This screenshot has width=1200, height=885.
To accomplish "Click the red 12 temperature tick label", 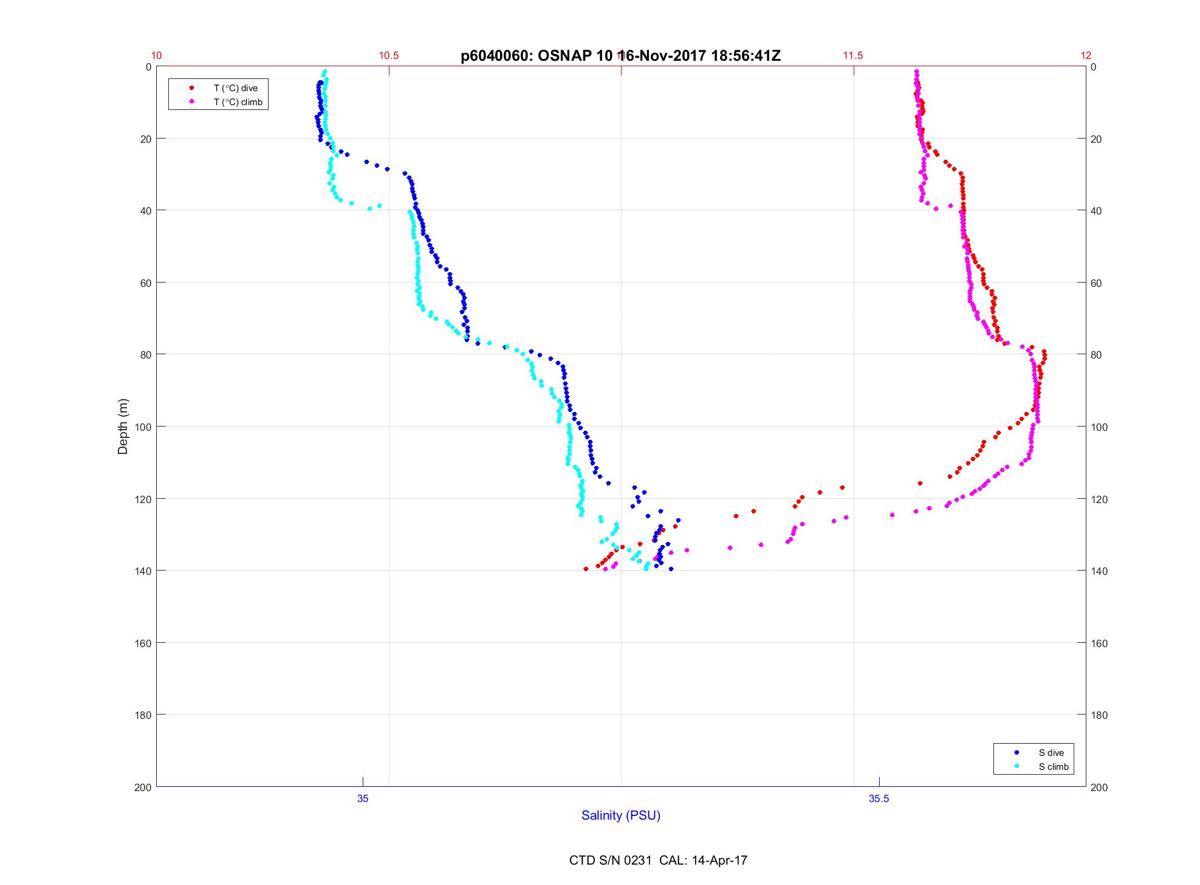I will click(1086, 56).
